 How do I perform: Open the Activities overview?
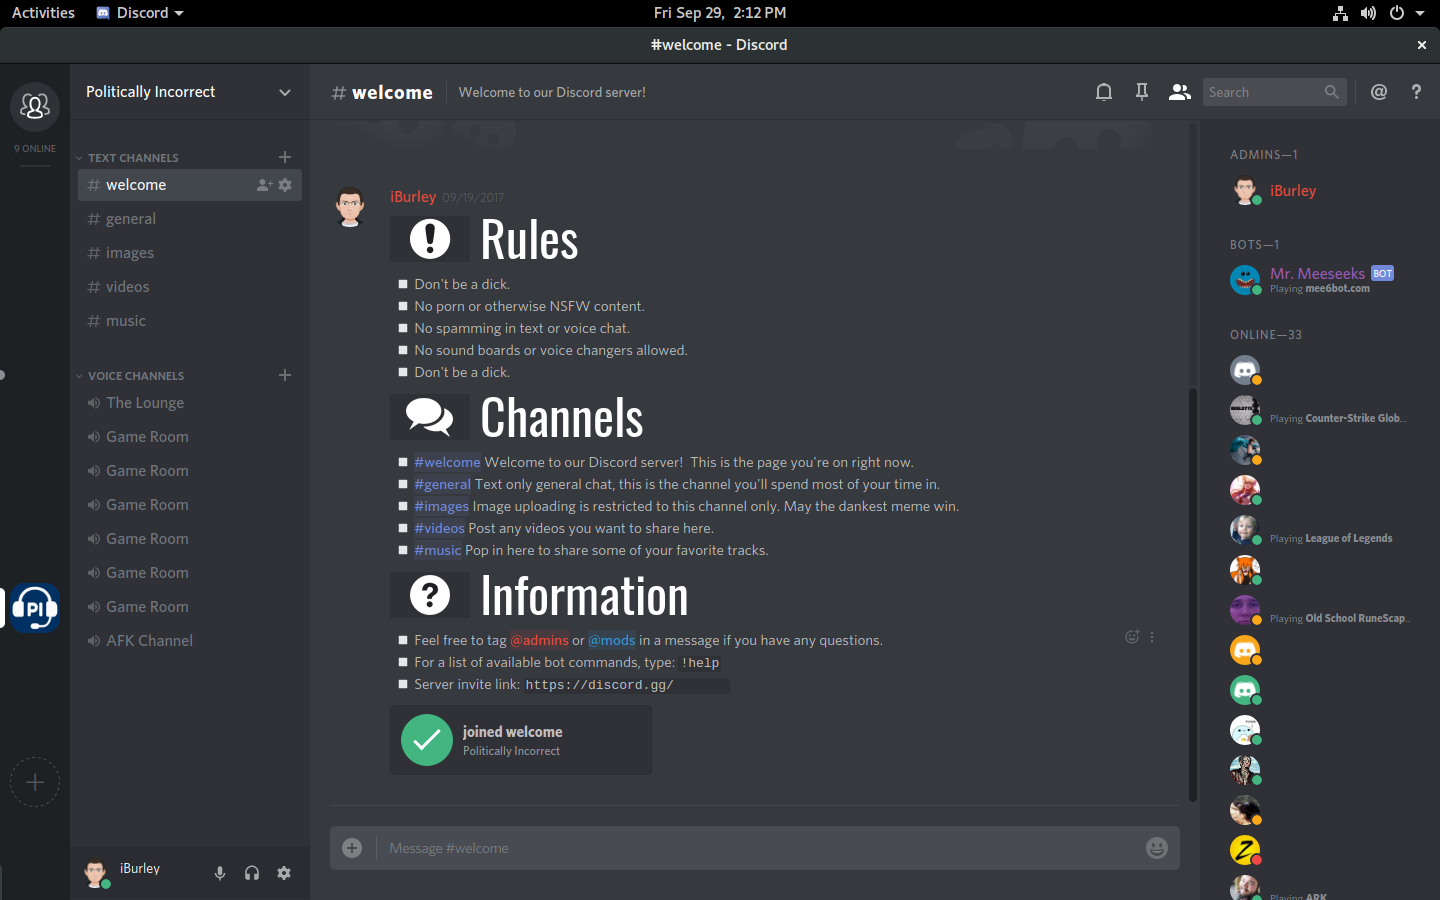point(43,13)
